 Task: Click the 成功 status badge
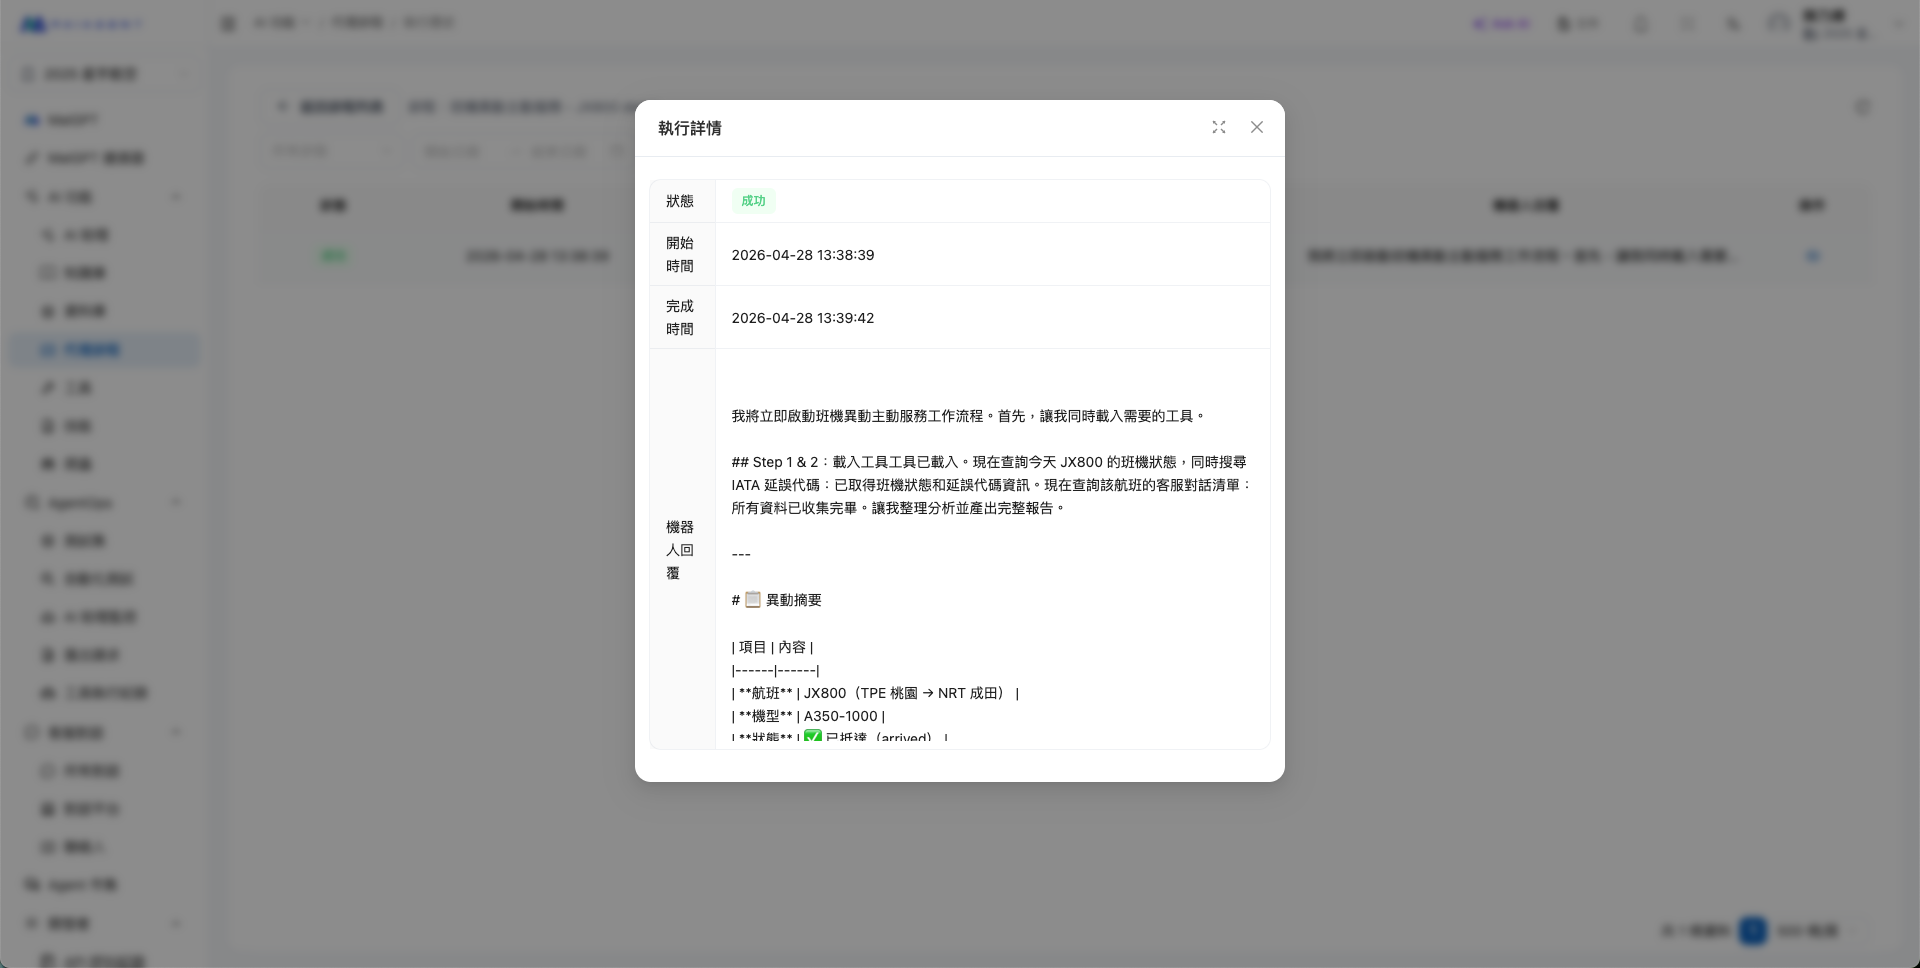click(753, 201)
